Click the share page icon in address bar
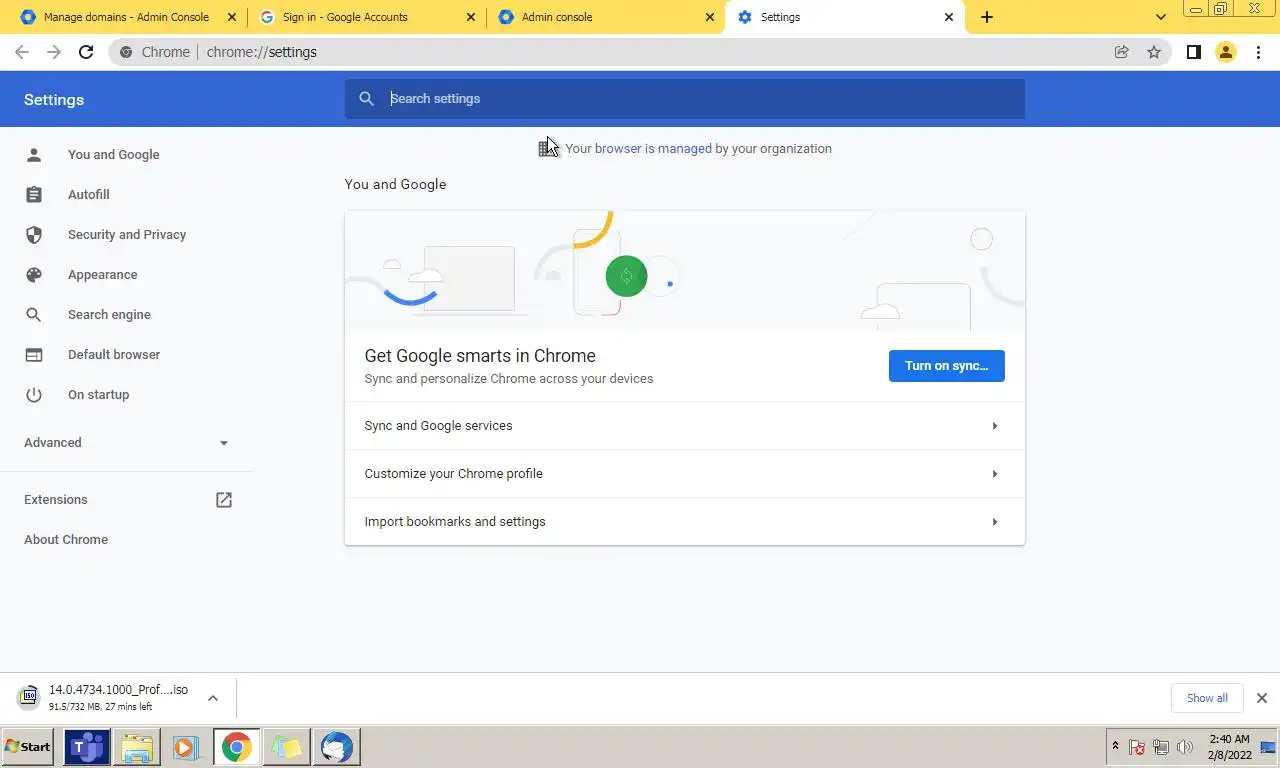This screenshot has width=1280, height=768. (x=1122, y=52)
